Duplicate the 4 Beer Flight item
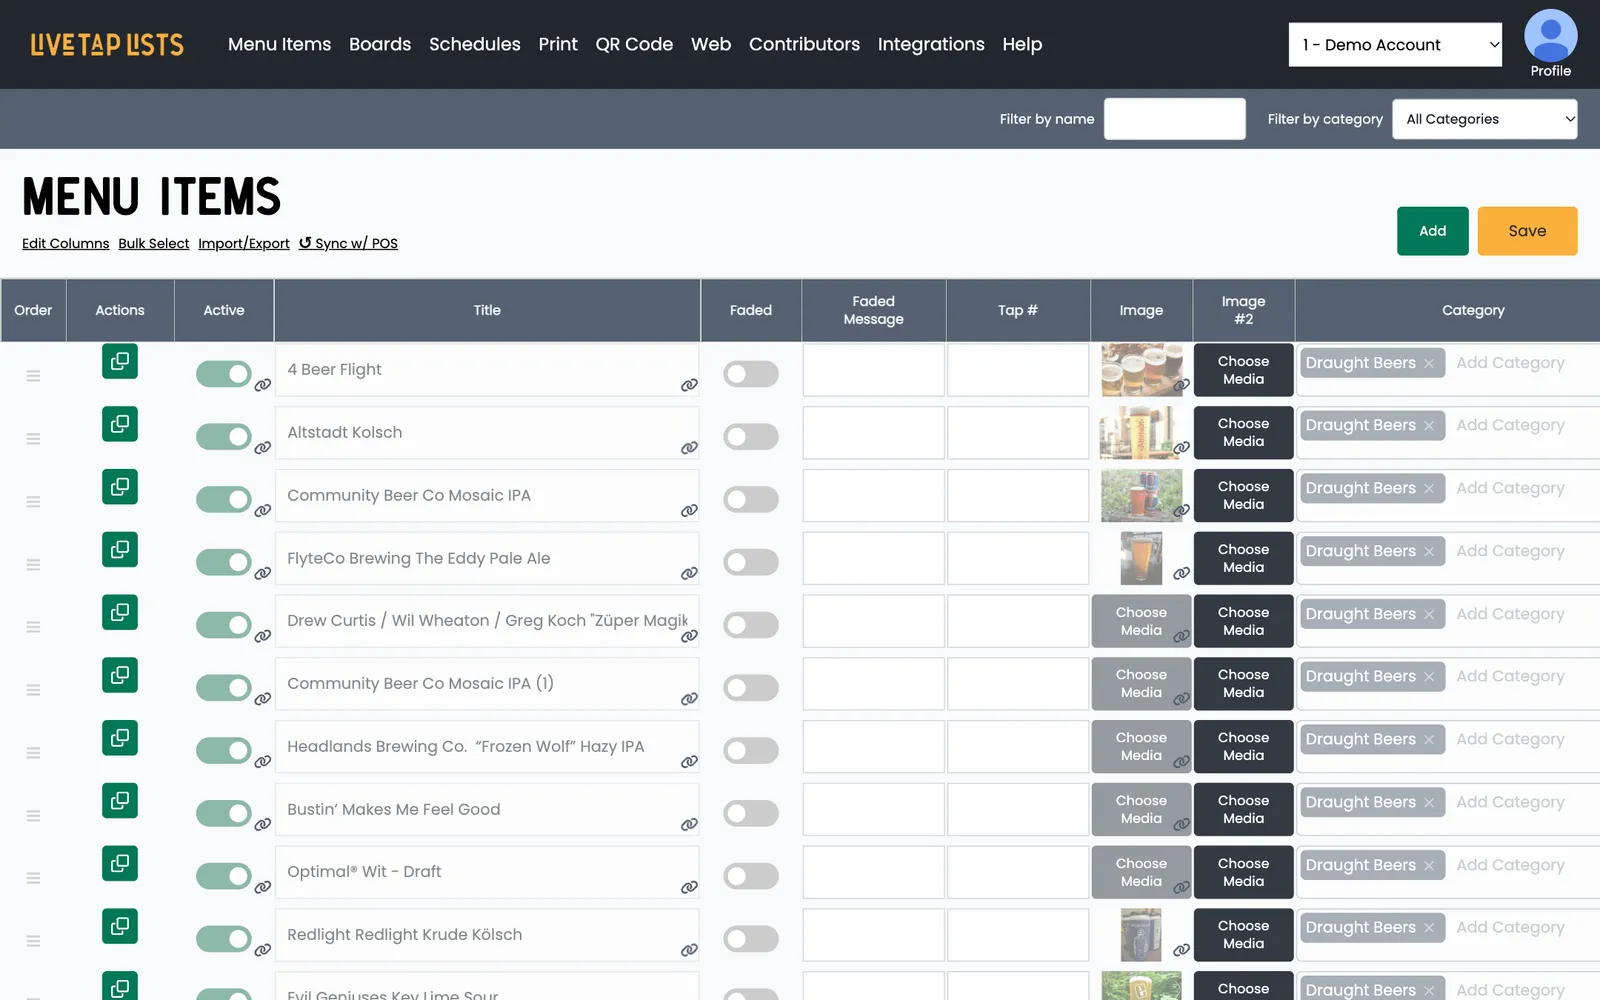Image resolution: width=1600 pixels, height=1000 pixels. (120, 361)
